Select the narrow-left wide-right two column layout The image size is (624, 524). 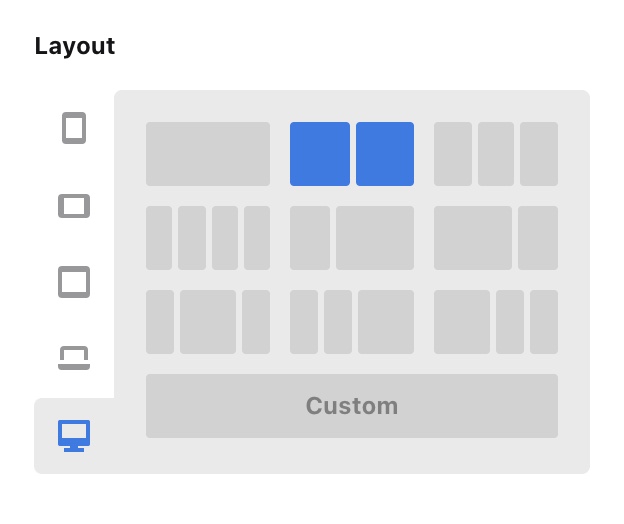pyautogui.click(x=352, y=238)
